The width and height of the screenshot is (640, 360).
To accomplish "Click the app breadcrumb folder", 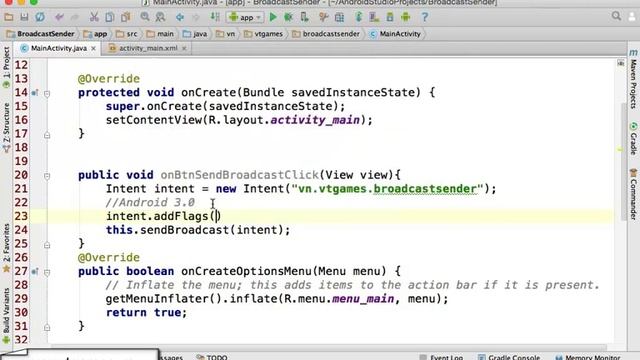I will click(95, 34).
